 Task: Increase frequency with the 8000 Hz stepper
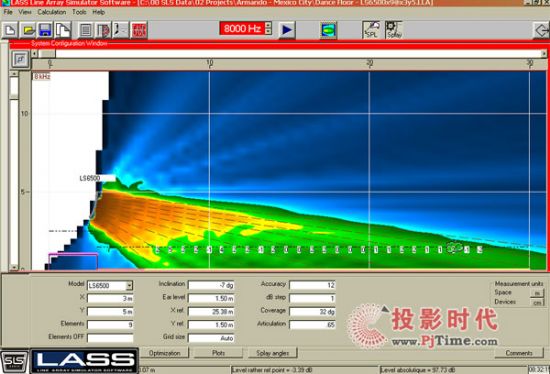(268, 25)
